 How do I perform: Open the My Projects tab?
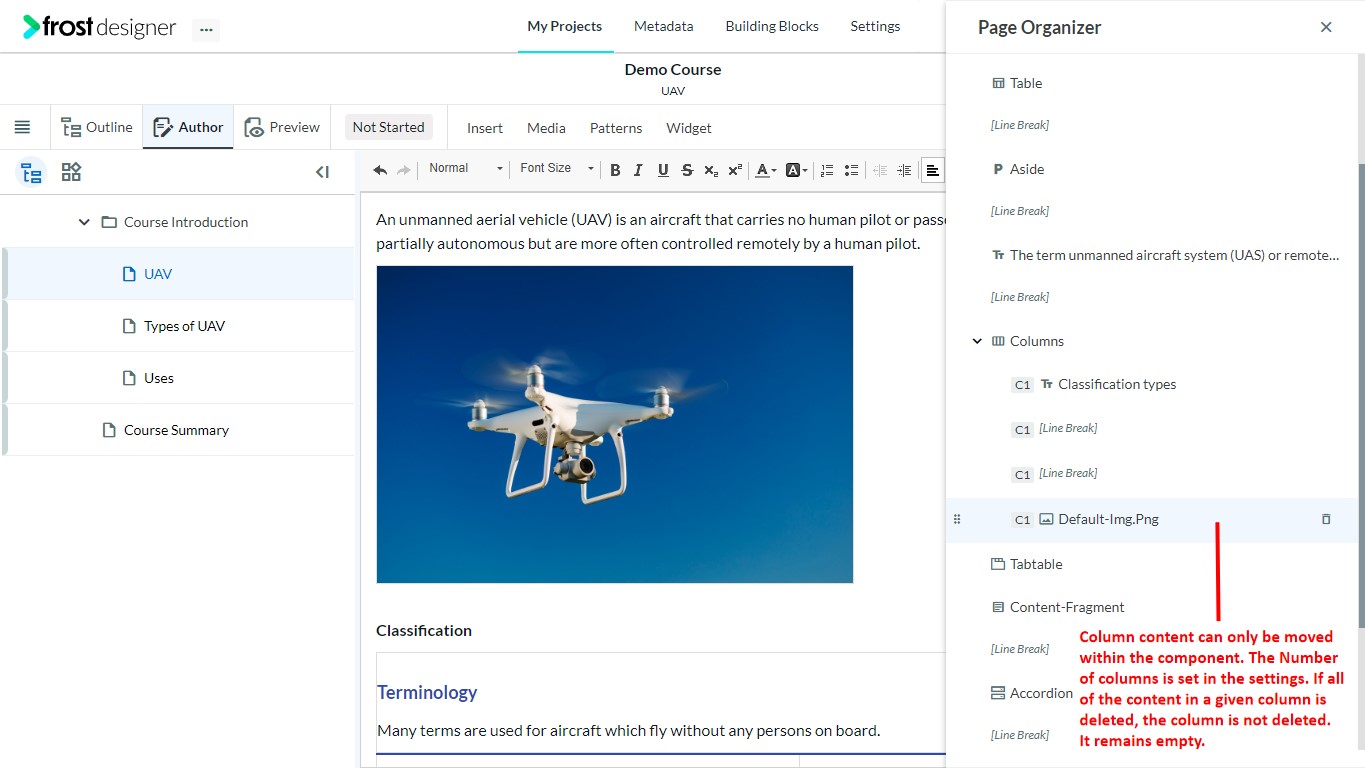coord(565,26)
